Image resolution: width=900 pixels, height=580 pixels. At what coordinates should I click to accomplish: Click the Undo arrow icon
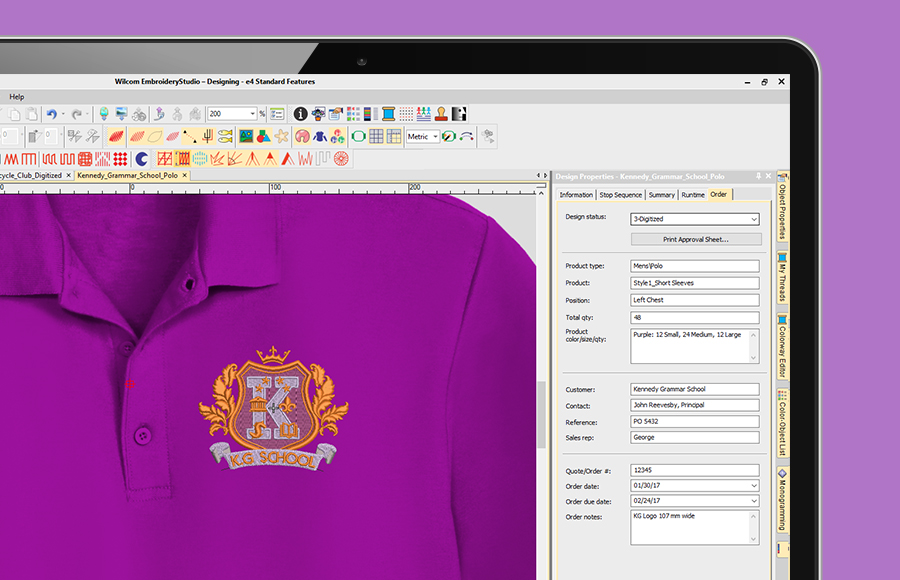(50, 113)
